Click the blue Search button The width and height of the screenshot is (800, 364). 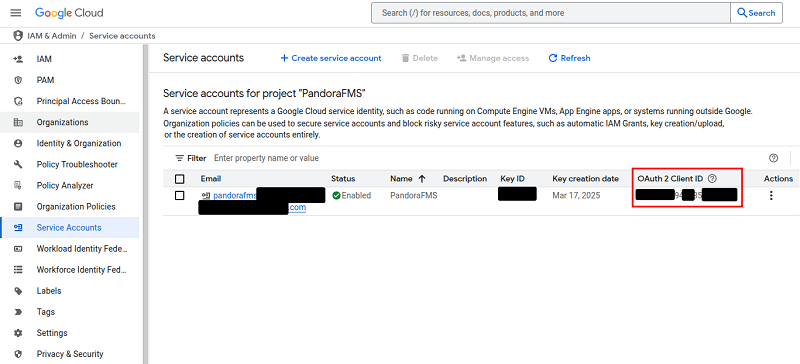[x=757, y=13]
